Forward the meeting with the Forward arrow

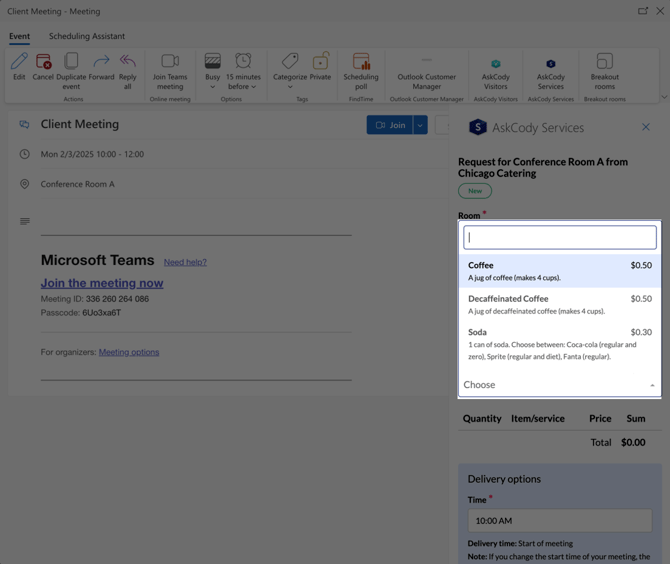[101, 61]
